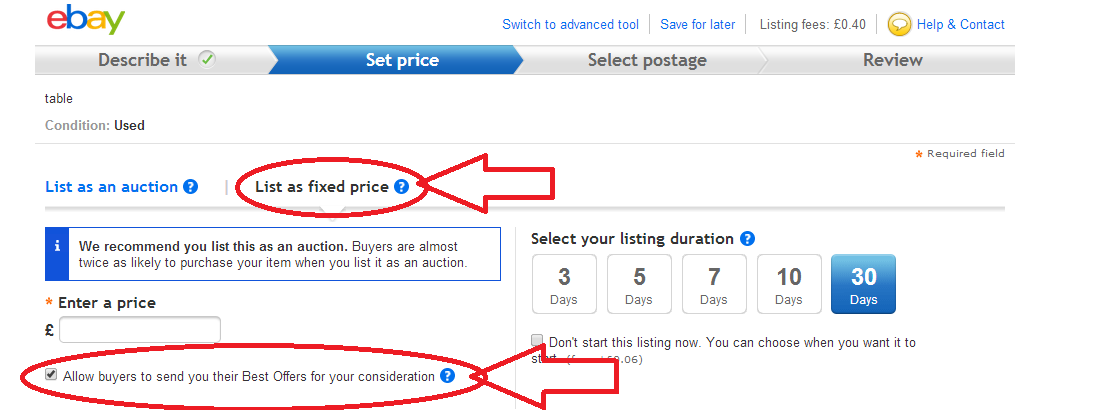Open Help & Contact link
The height and width of the screenshot is (410, 1094).
[960, 24]
